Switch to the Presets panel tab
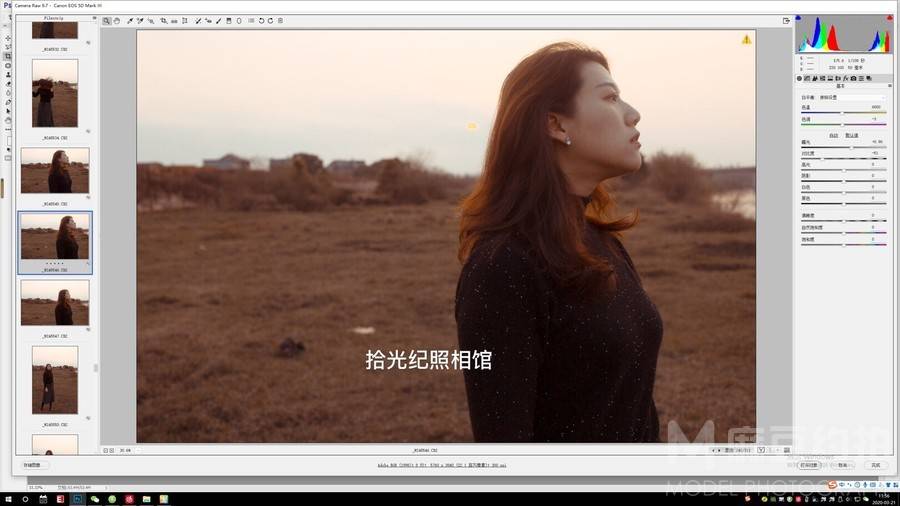The image size is (900, 506). pyautogui.click(x=861, y=79)
